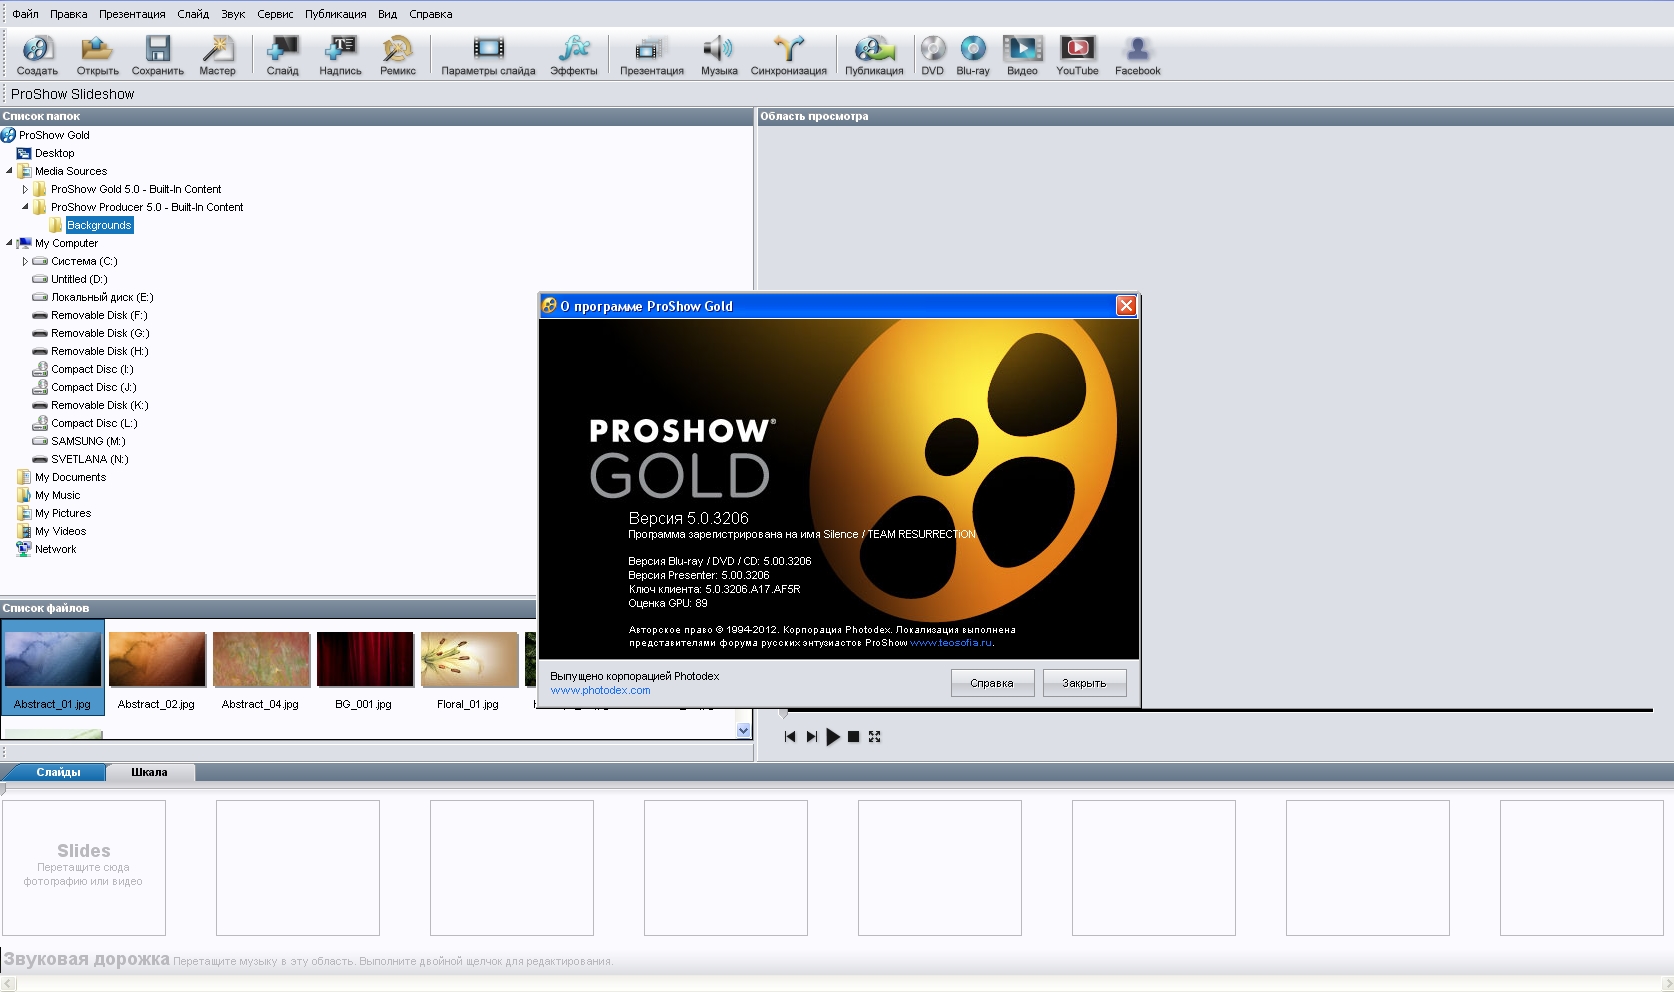Viewport: 1674px width, 992px height.
Task: Expand the Система (C:) drive
Action: (25, 261)
